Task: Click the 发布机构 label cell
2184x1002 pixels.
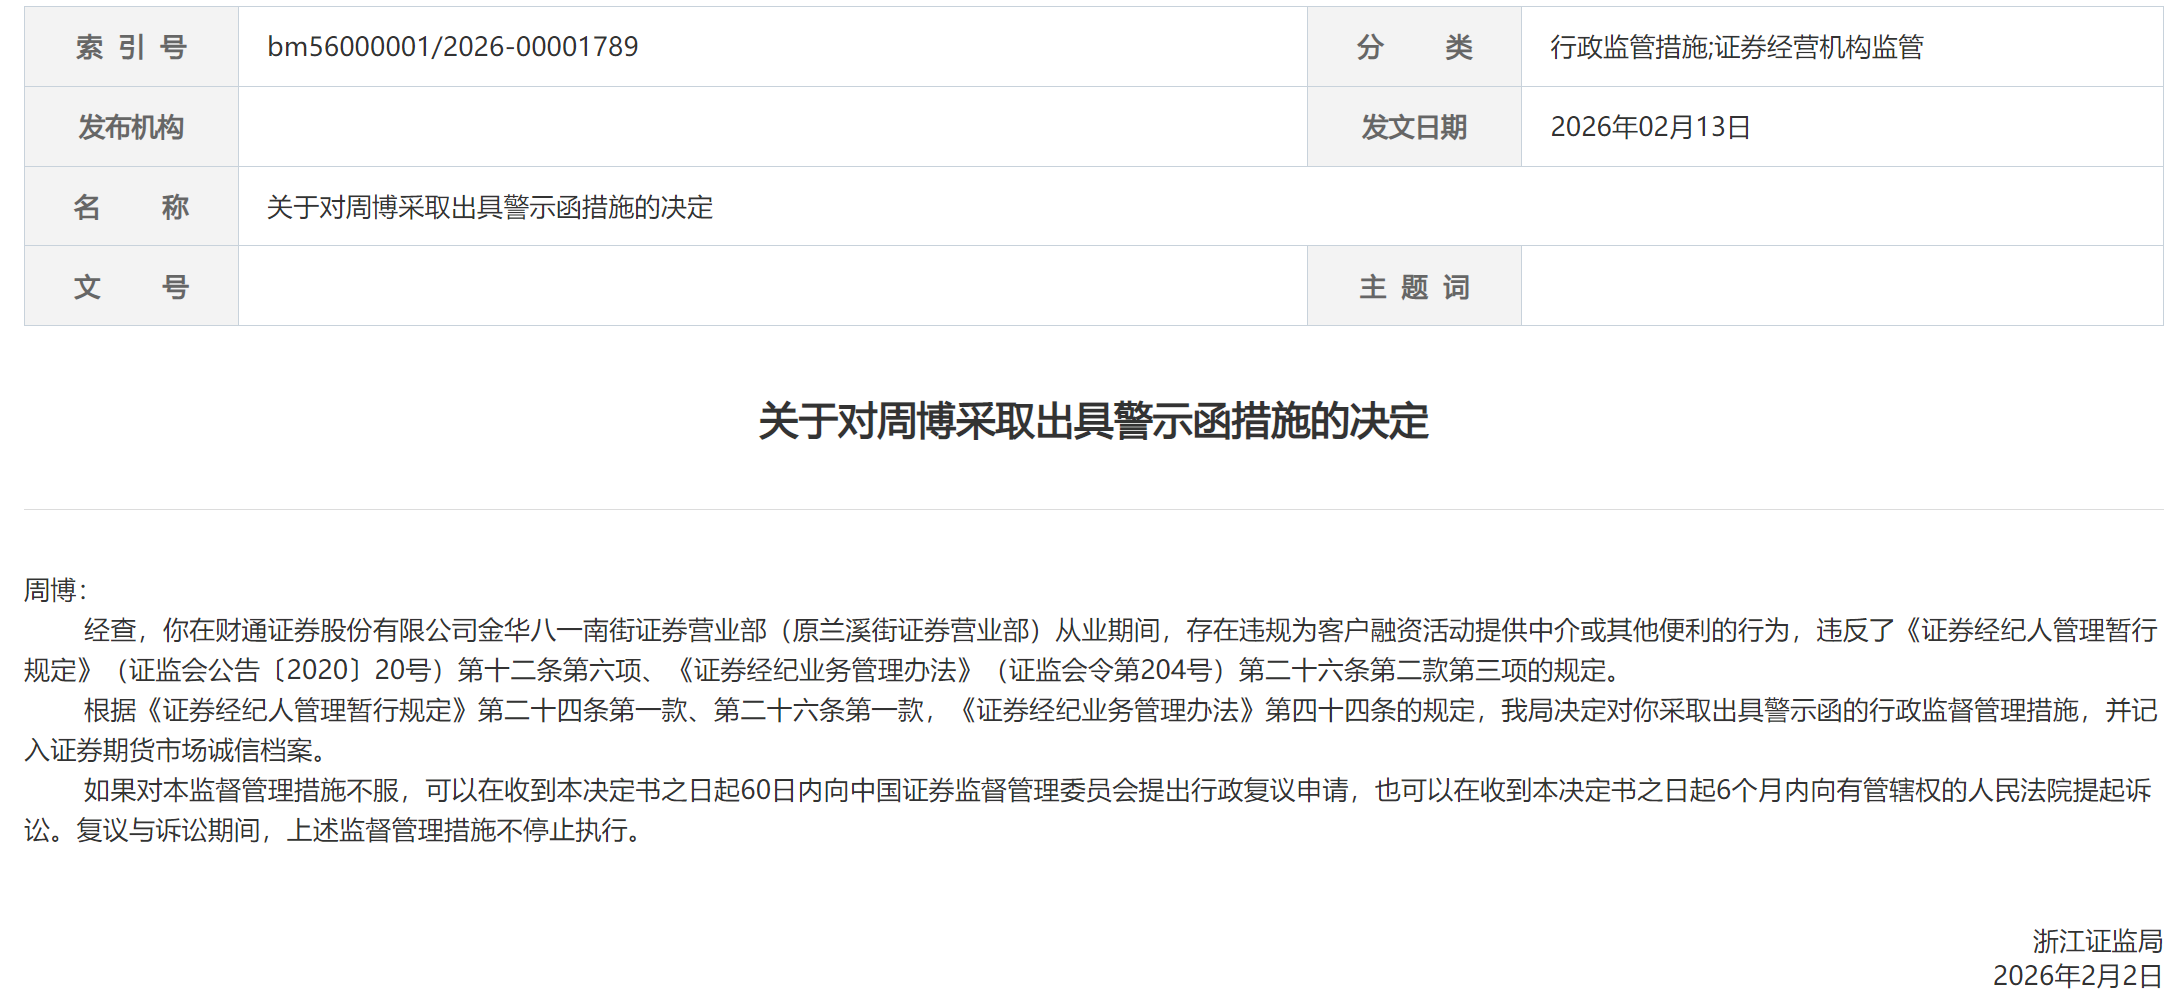Action: coord(131,127)
